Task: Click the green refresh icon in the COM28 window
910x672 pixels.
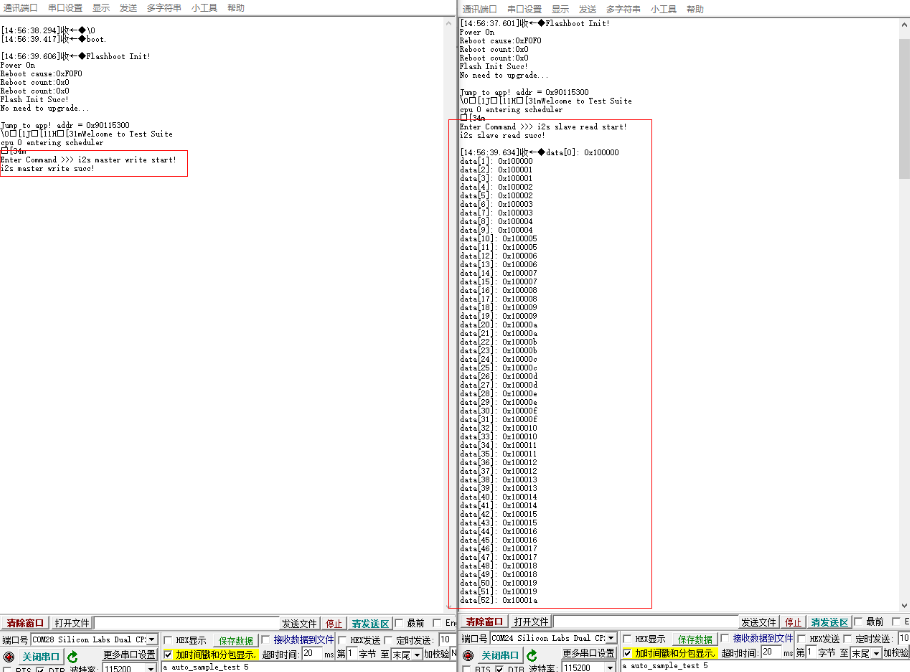Action: point(72,656)
